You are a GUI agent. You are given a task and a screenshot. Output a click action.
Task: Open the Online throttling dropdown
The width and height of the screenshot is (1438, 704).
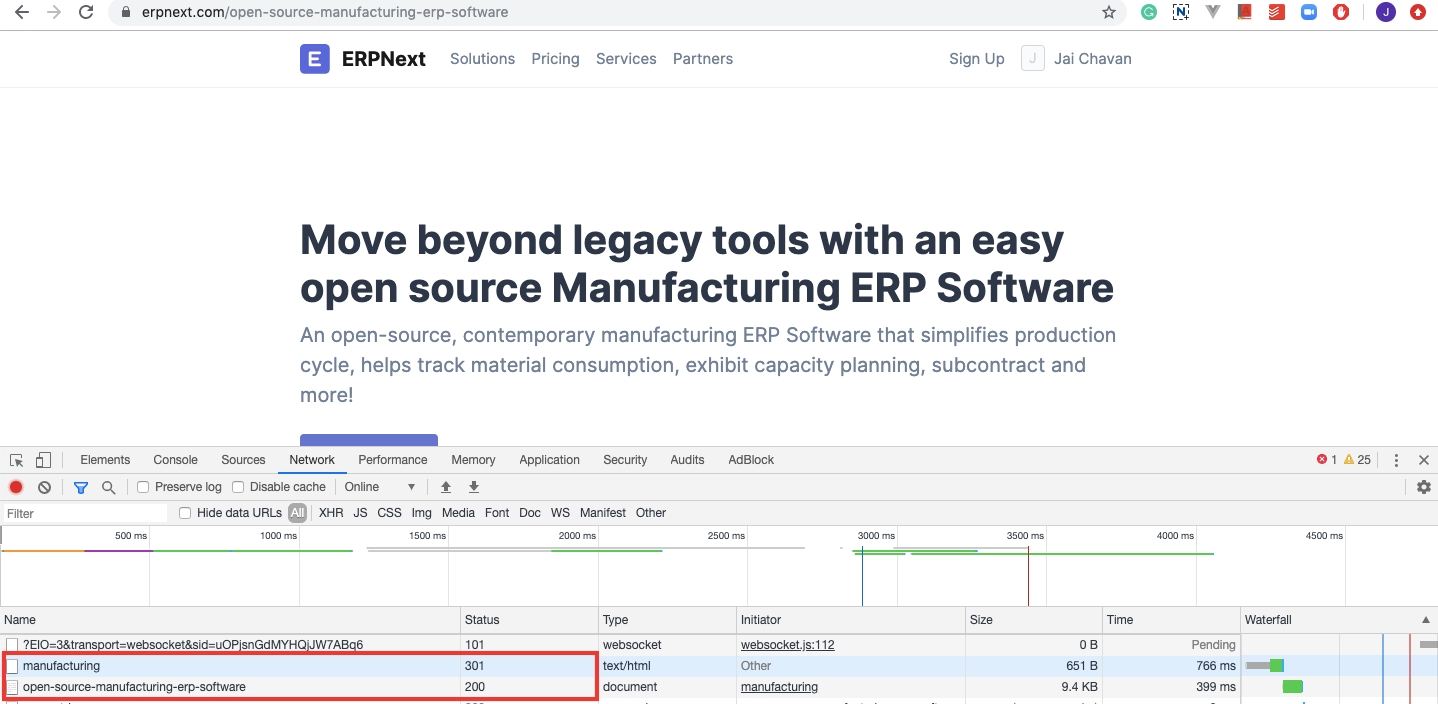(x=380, y=487)
